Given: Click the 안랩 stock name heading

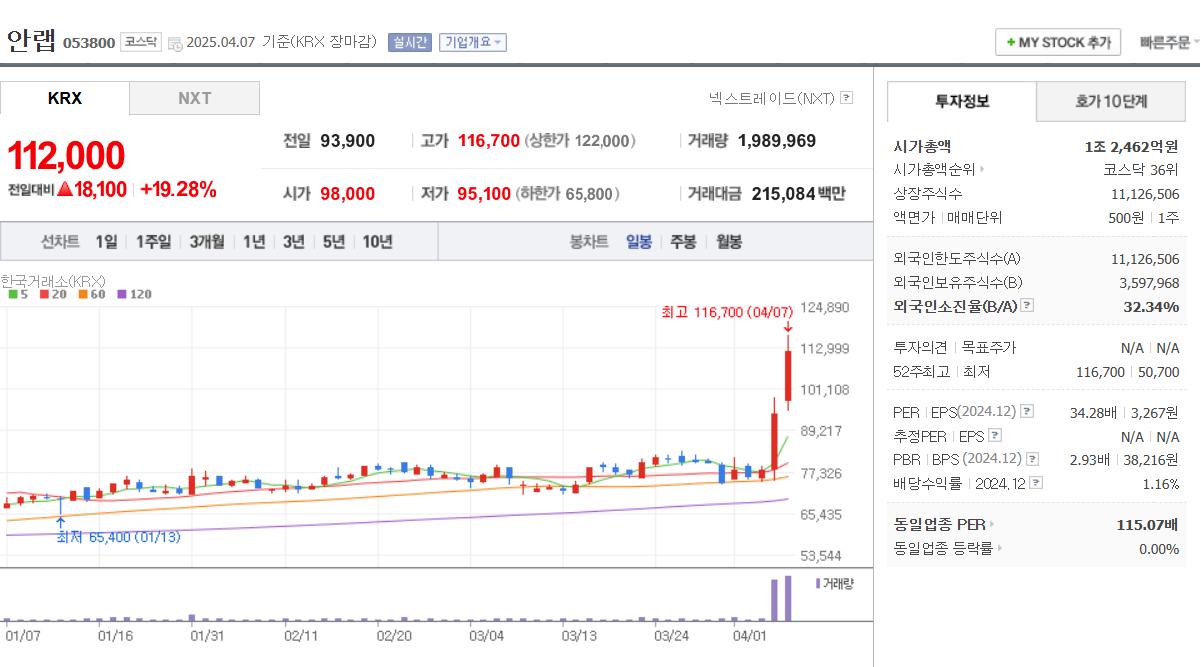Looking at the screenshot, I should pos(31,40).
